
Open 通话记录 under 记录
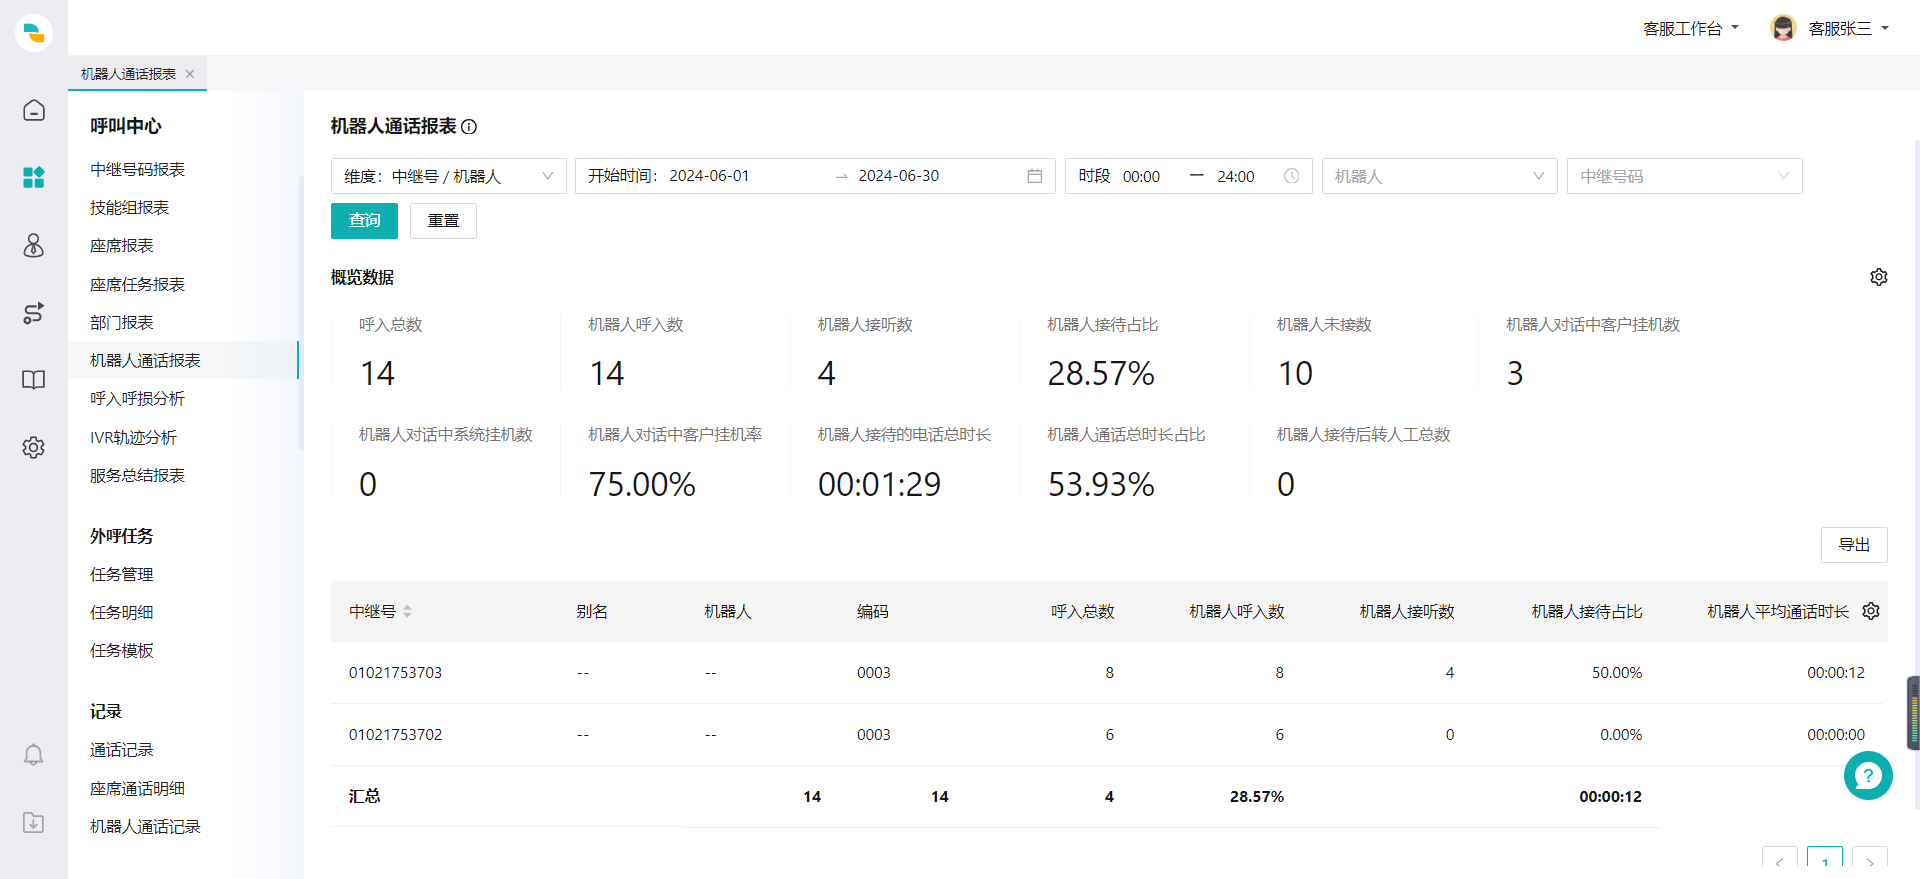click(122, 750)
